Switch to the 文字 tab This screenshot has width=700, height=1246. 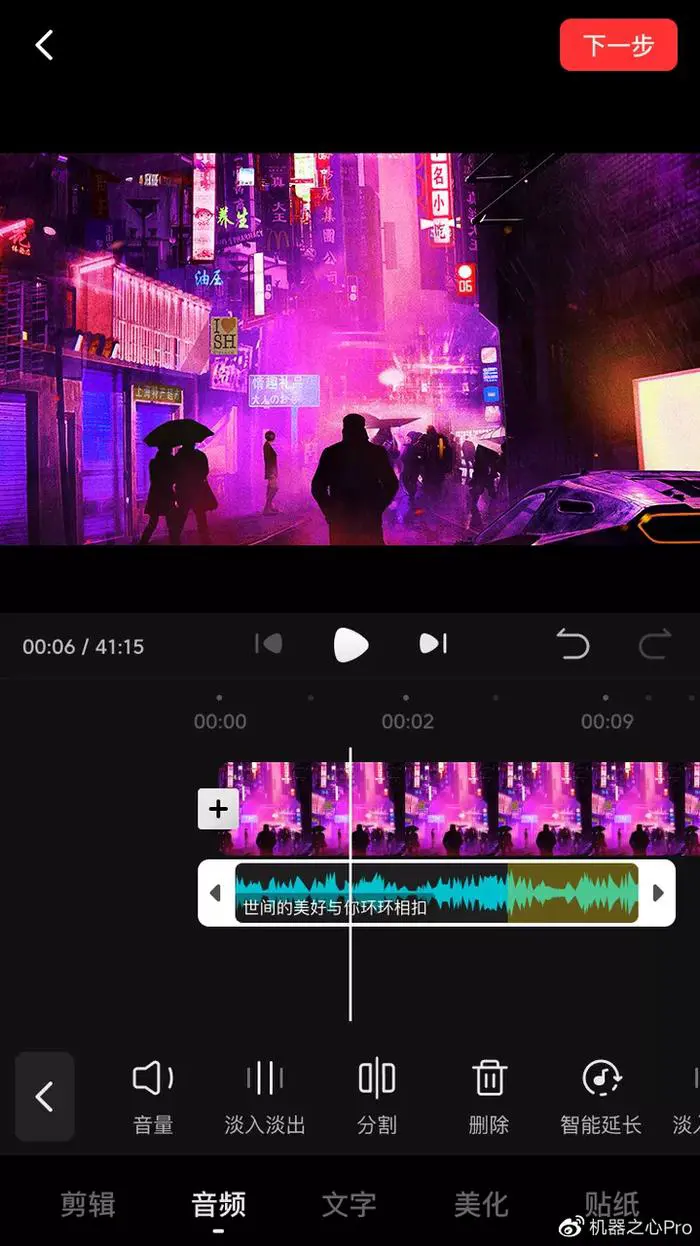[x=349, y=1204]
